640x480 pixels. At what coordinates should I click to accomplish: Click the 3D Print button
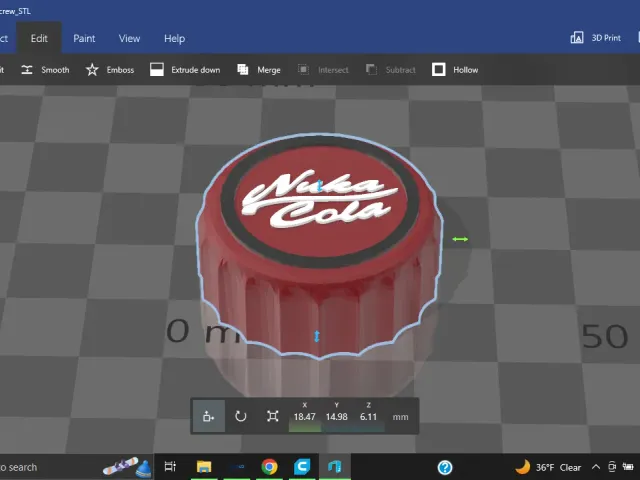(596, 38)
